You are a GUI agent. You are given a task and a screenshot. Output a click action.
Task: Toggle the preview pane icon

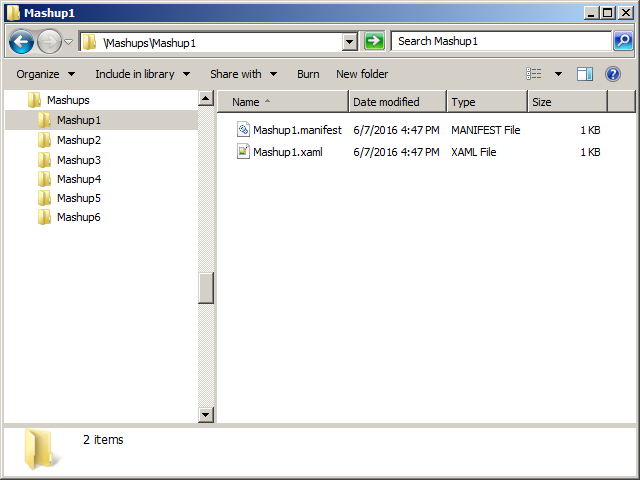click(585, 74)
